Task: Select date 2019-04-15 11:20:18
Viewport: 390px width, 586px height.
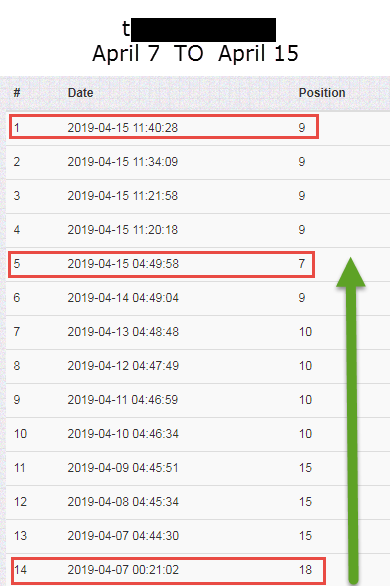Action: pos(123,230)
